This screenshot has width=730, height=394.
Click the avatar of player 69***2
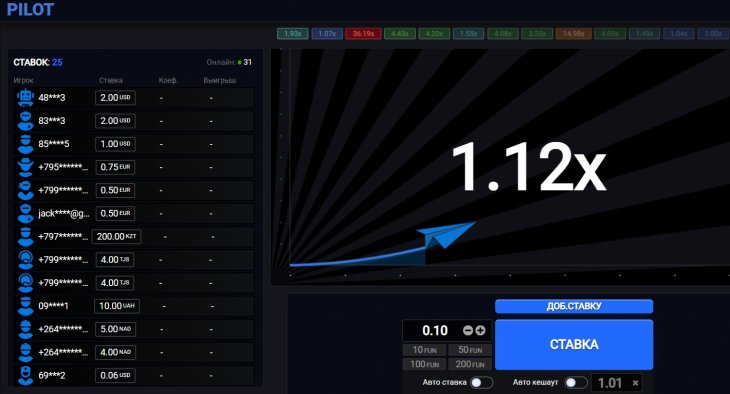25,375
